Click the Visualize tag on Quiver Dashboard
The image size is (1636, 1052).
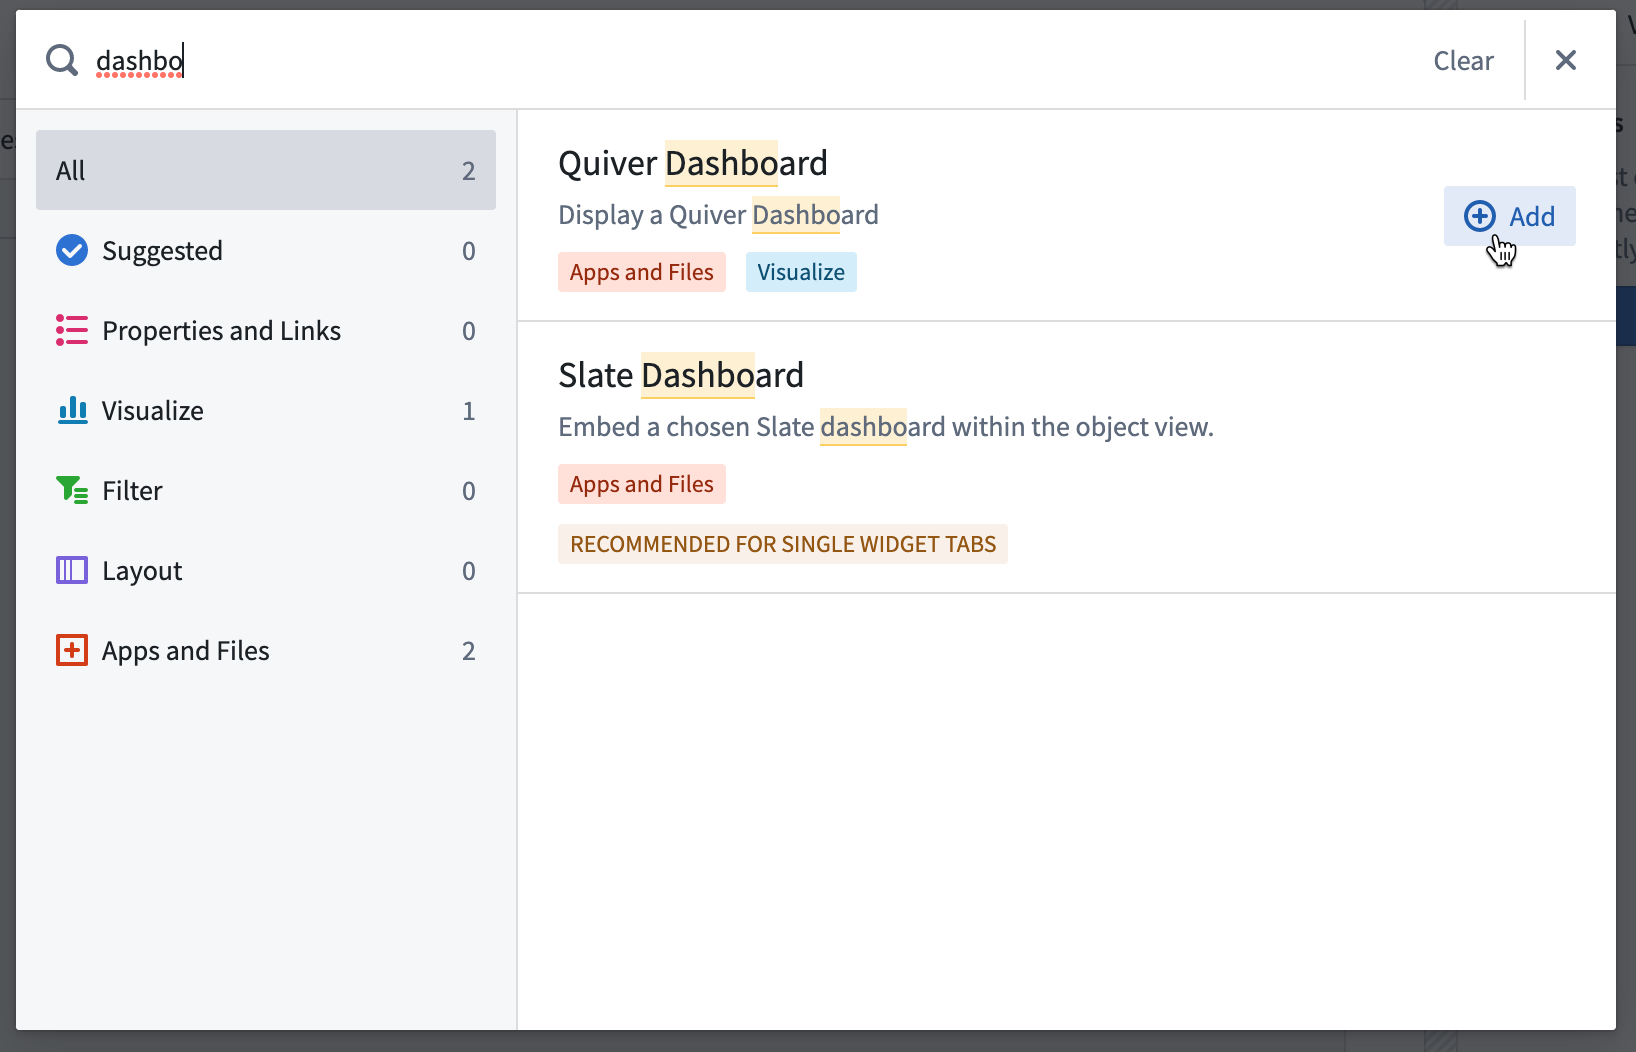click(801, 272)
